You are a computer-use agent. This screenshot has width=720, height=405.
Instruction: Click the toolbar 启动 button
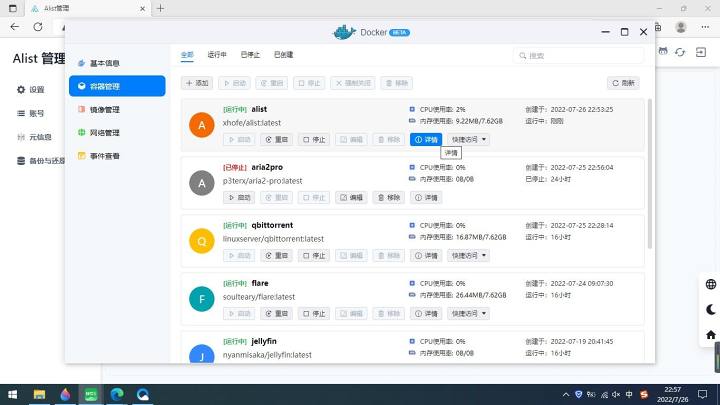(235, 83)
